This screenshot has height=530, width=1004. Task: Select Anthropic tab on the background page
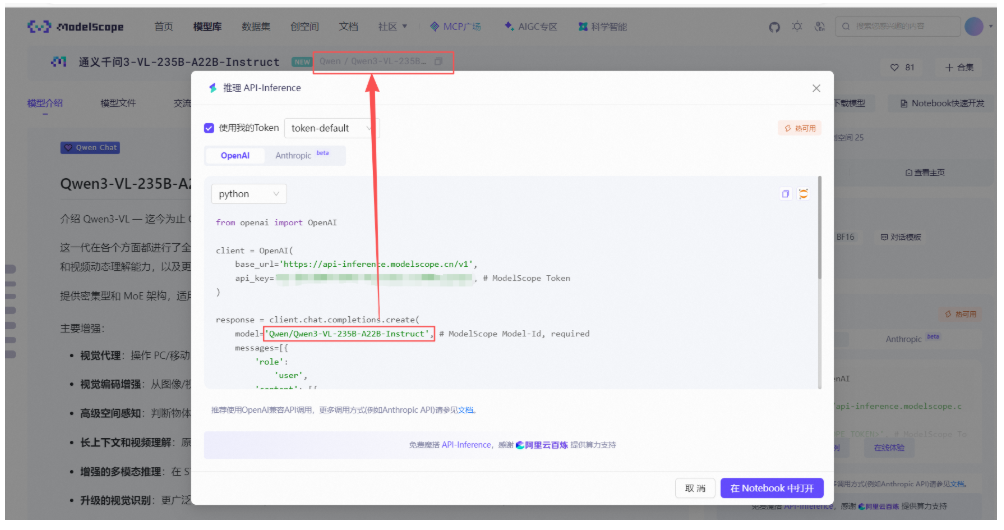[912, 339]
